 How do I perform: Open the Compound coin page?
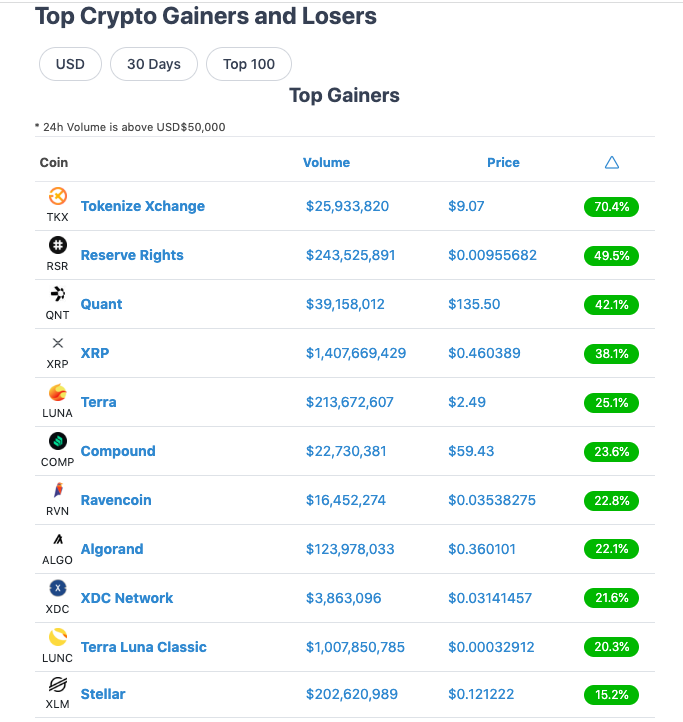click(x=118, y=451)
